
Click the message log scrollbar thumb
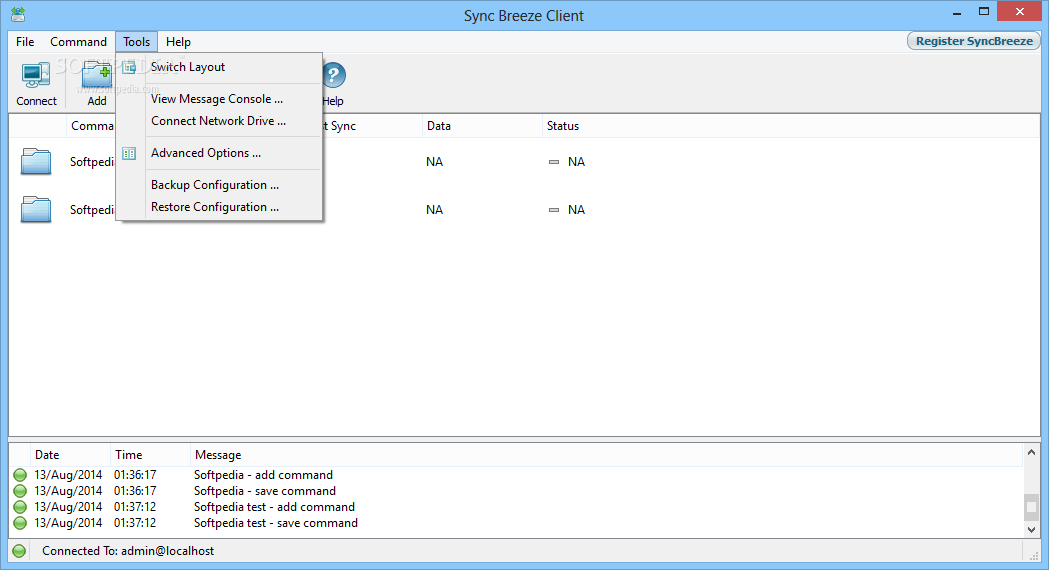click(x=1031, y=507)
